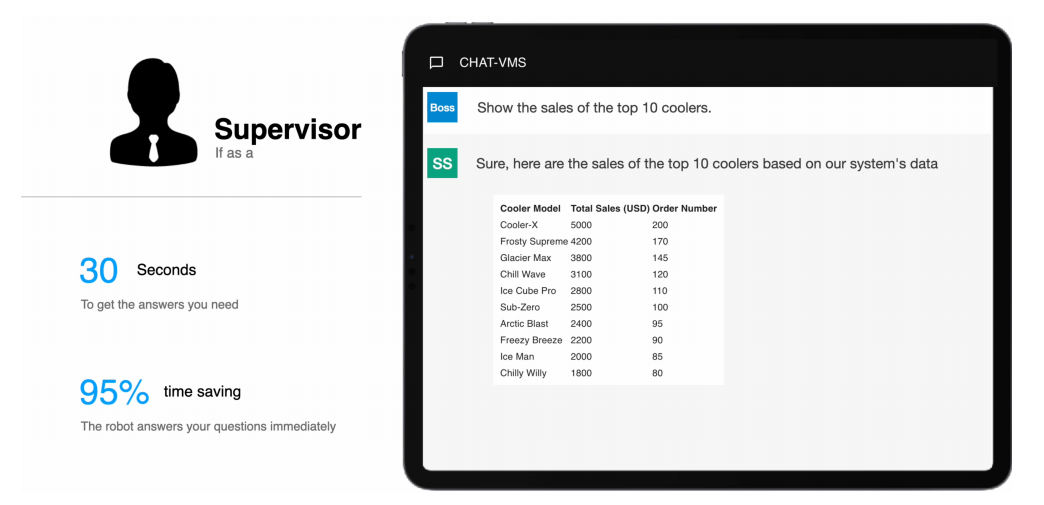1044x505 pixels.
Task: Select the Glacier Max row
Action: (x=608, y=258)
